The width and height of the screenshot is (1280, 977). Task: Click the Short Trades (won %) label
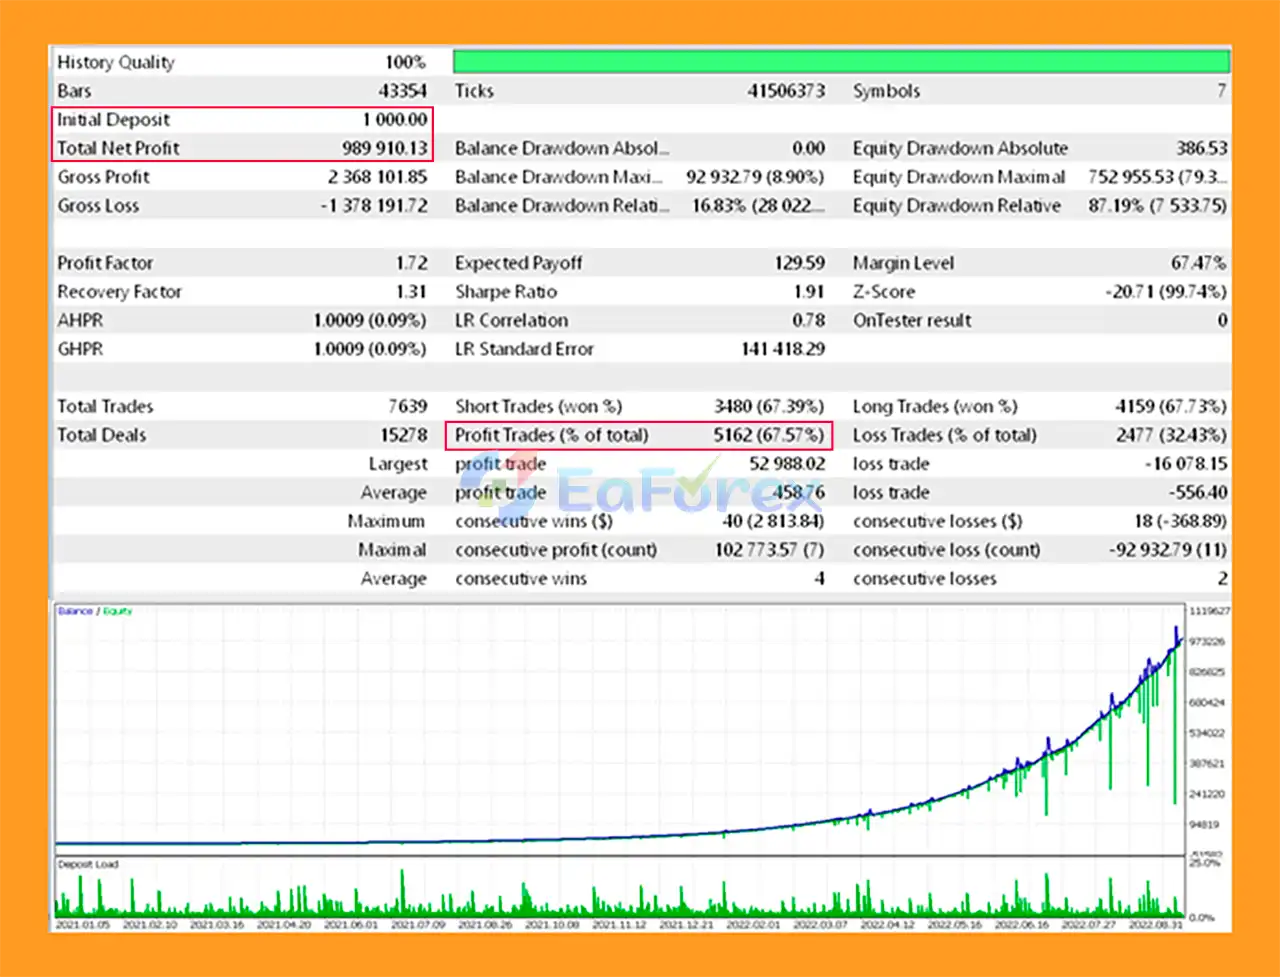coord(538,407)
